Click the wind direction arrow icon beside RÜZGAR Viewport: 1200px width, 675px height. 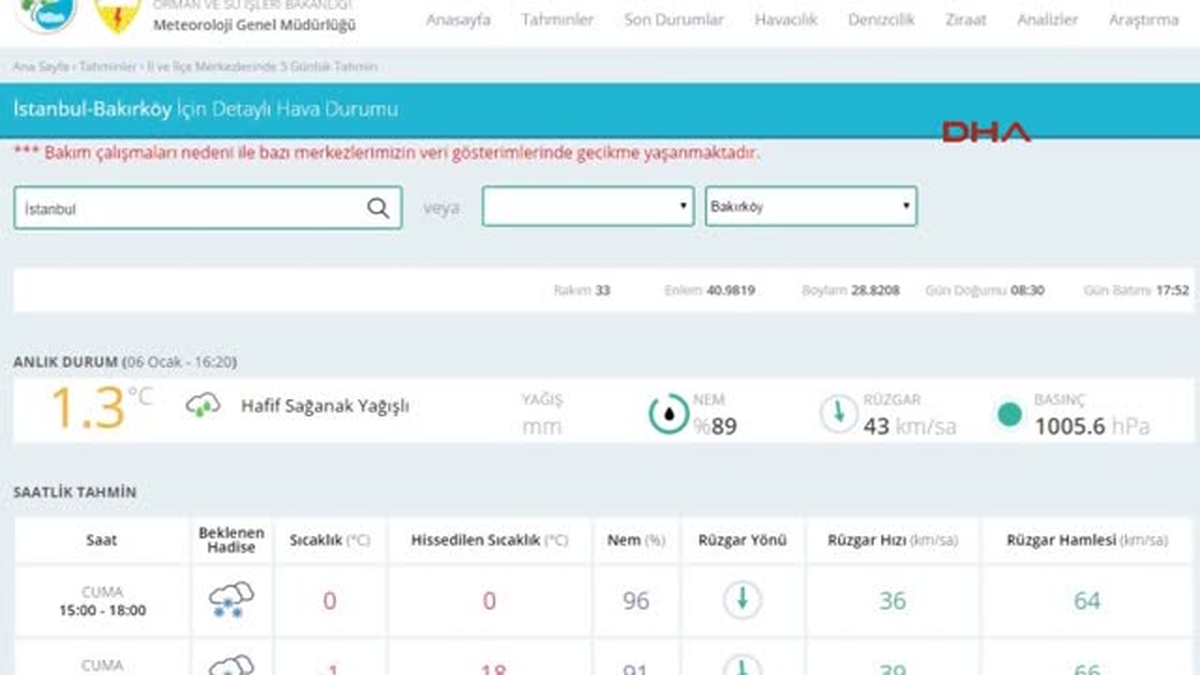click(x=838, y=414)
